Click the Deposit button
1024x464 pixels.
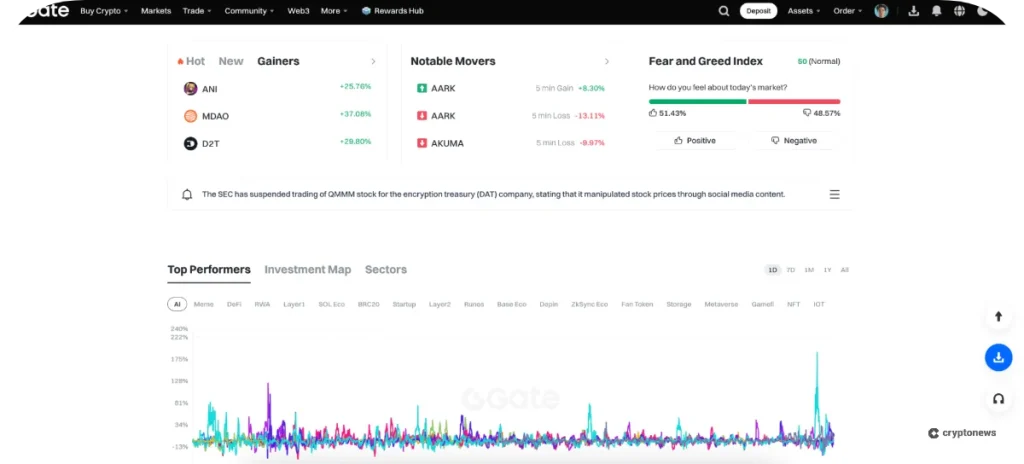coord(758,11)
